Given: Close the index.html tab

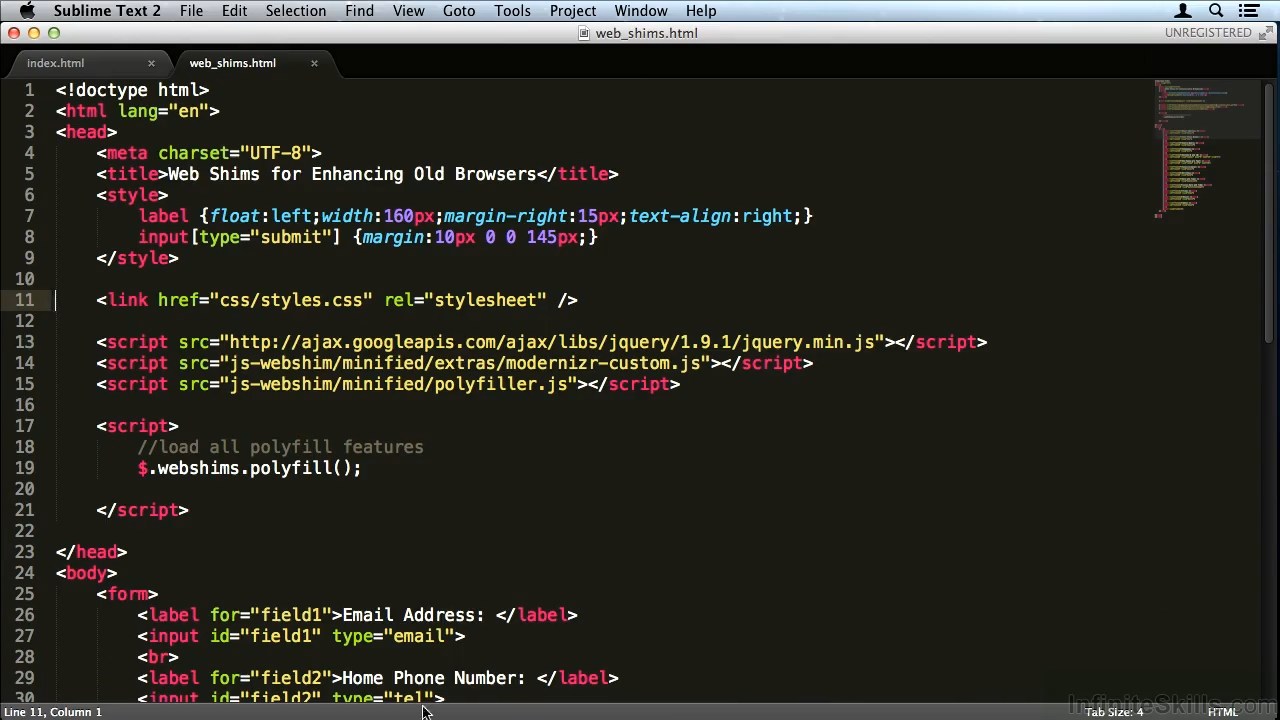Looking at the screenshot, I should pyautogui.click(x=151, y=63).
